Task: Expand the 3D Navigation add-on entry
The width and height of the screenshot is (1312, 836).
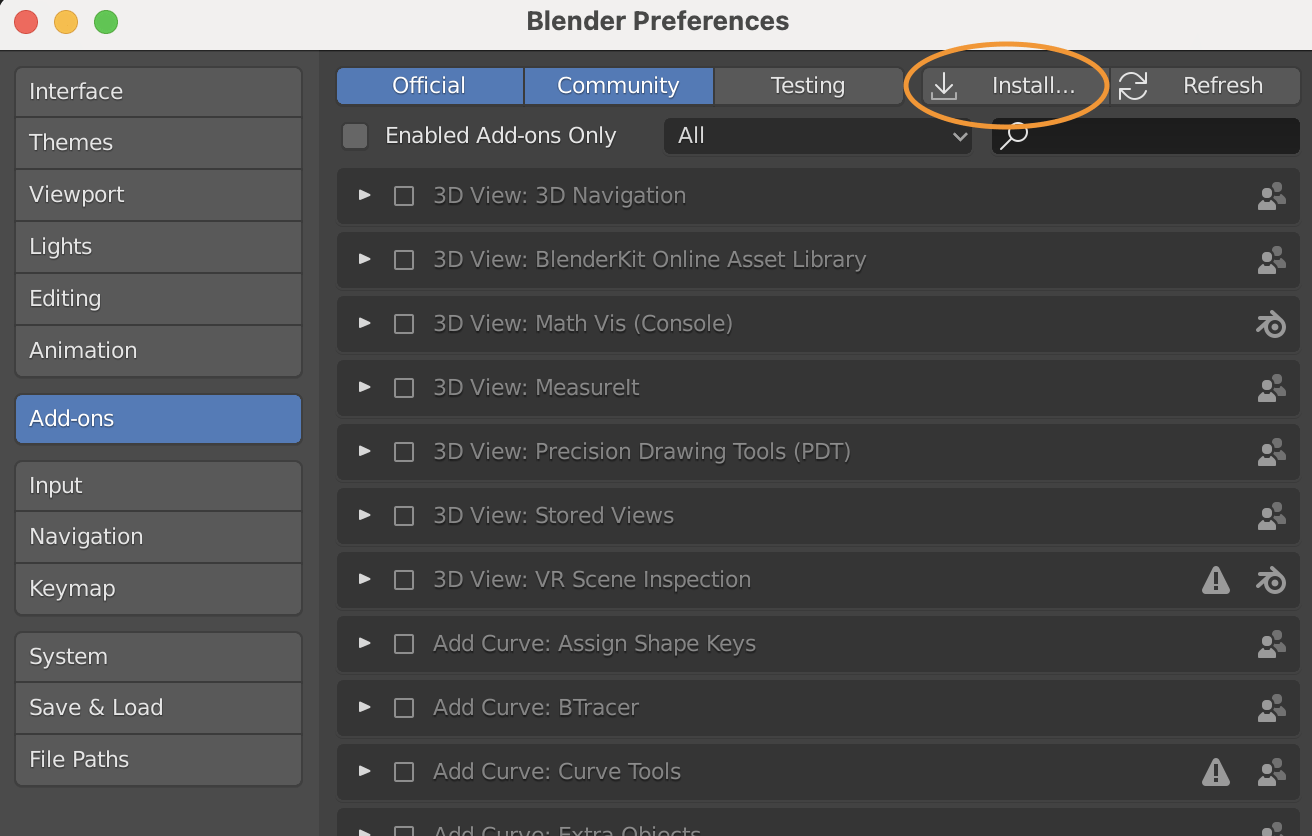Action: pos(364,196)
